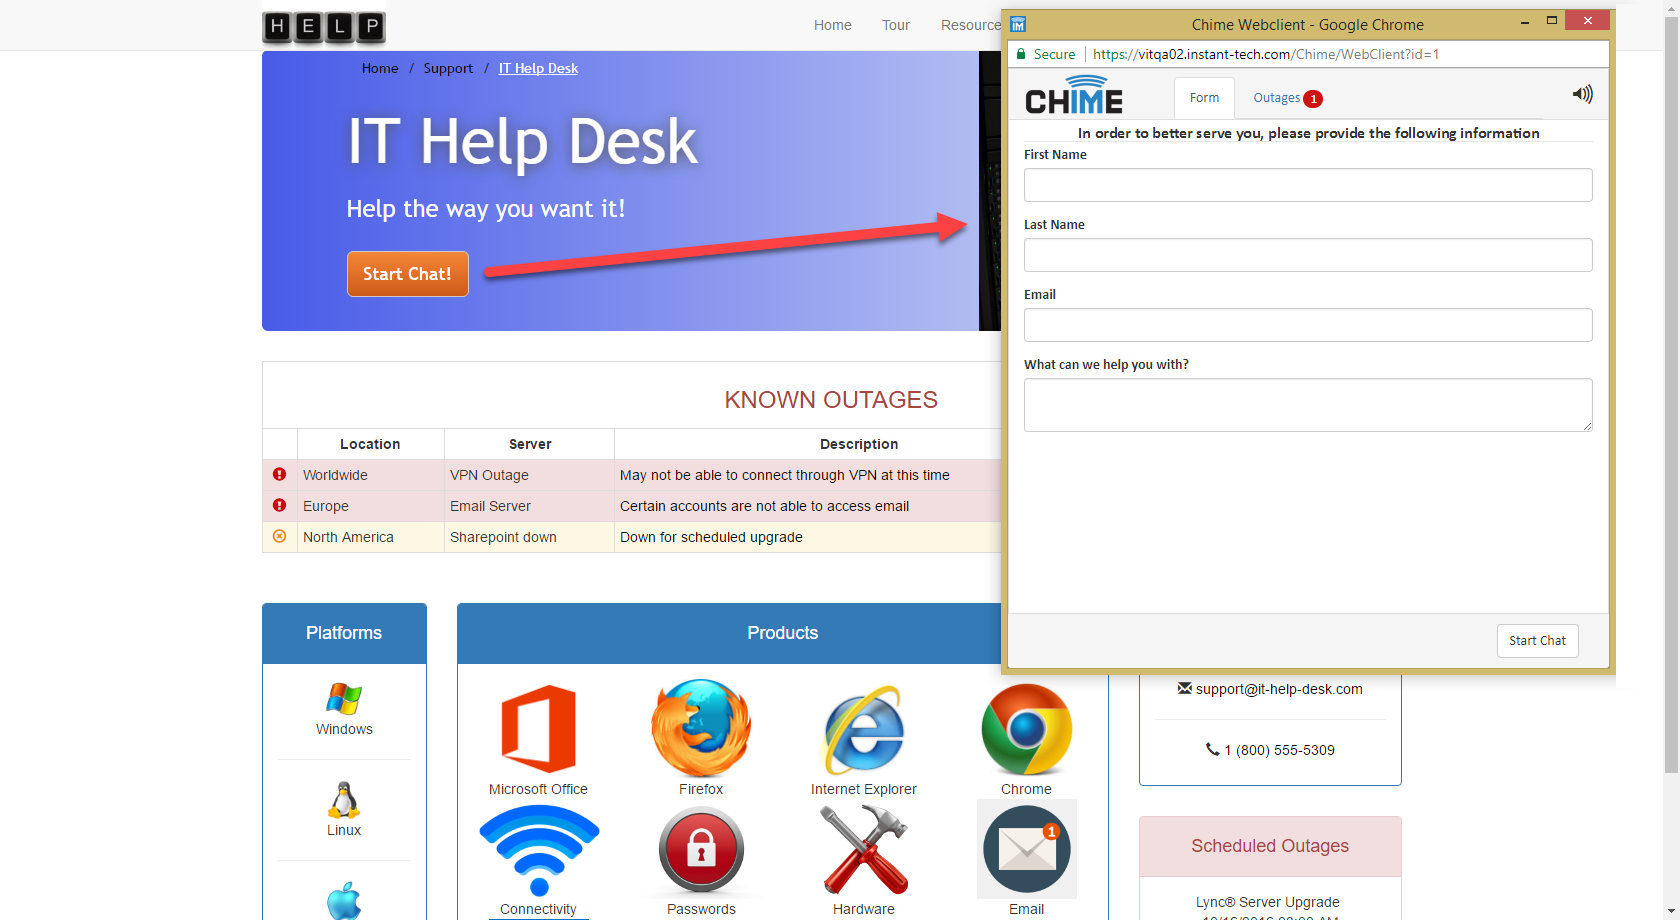
Task: Select the Firefox product icon
Action: click(x=701, y=728)
